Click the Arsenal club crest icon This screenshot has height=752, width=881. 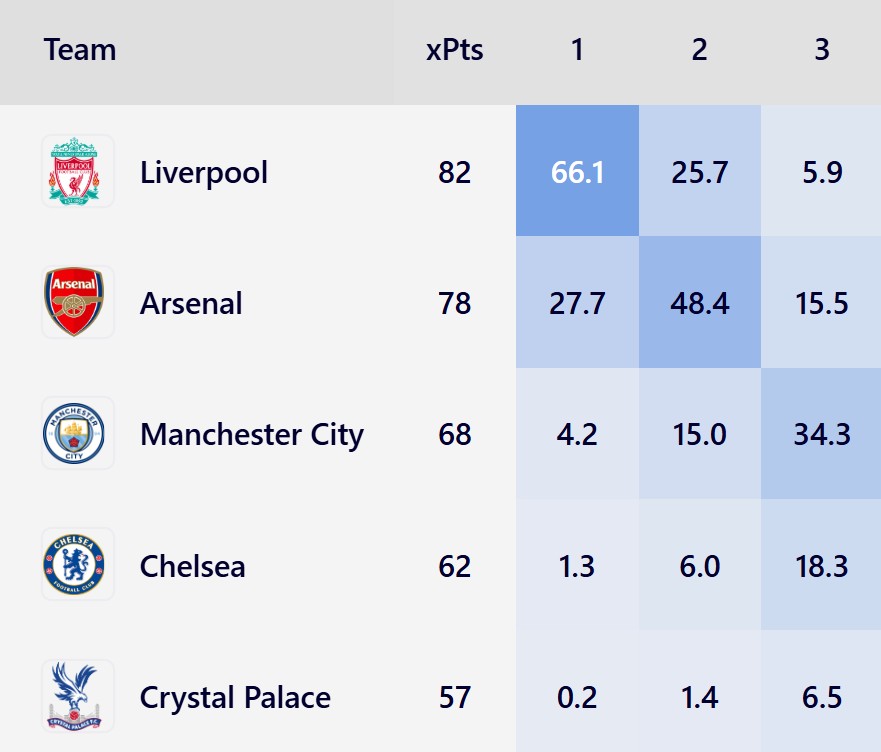pos(78,302)
